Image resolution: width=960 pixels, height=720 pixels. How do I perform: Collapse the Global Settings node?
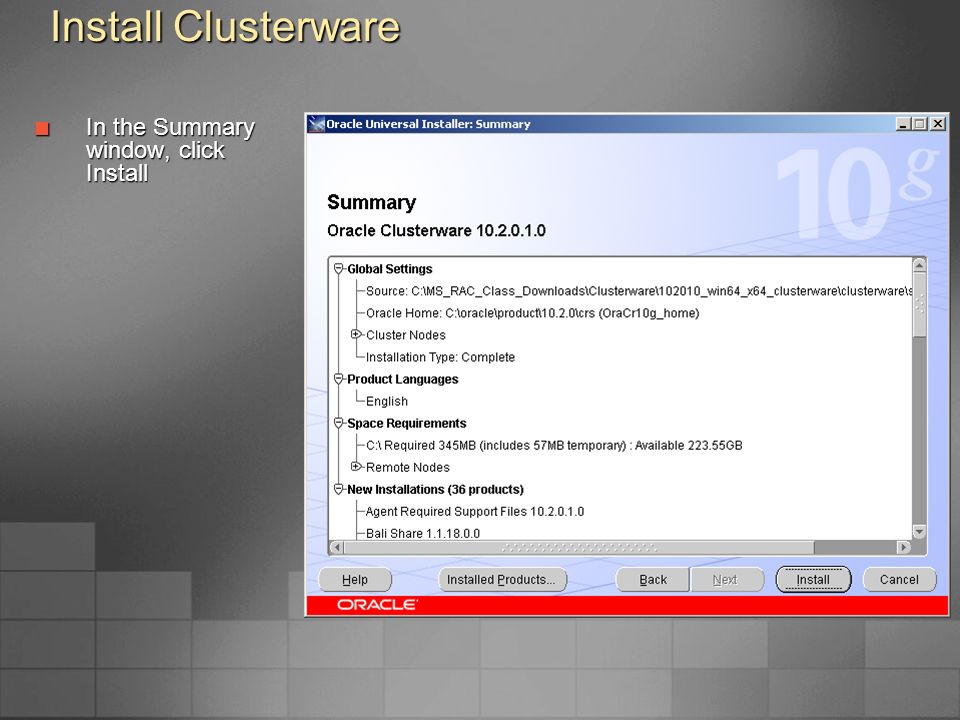[339, 268]
